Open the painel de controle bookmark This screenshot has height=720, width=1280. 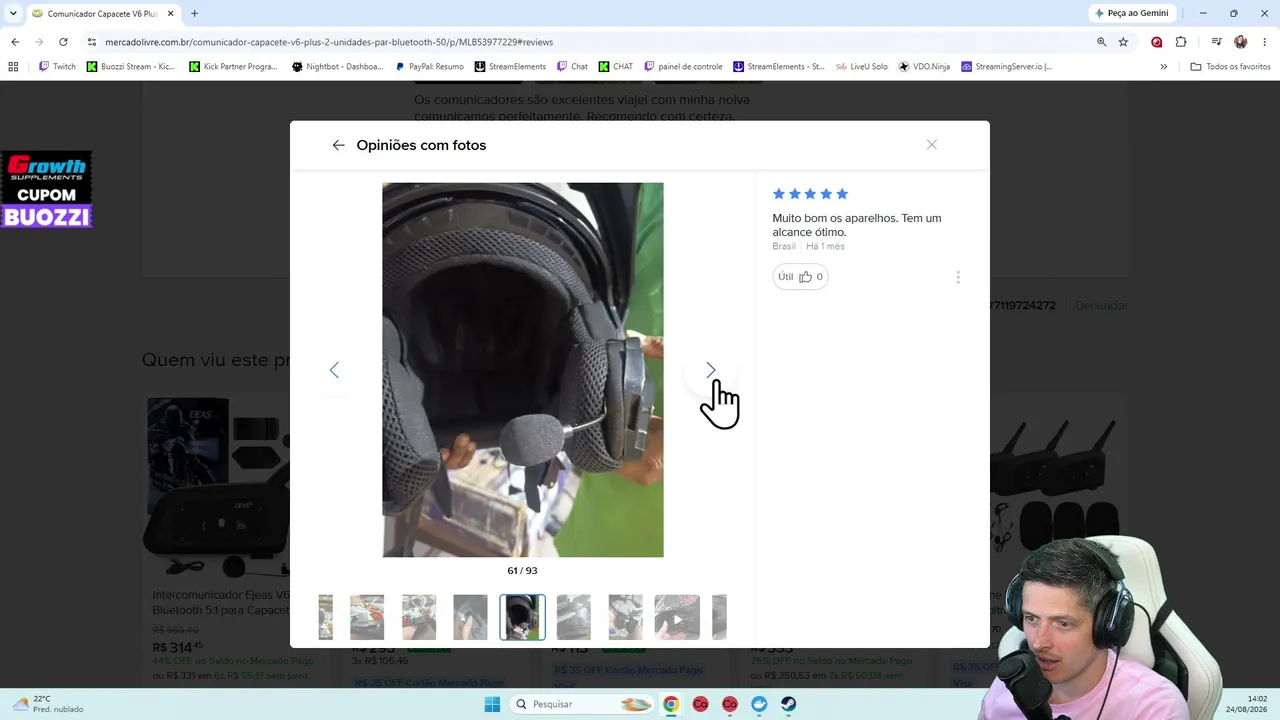click(x=683, y=67)
